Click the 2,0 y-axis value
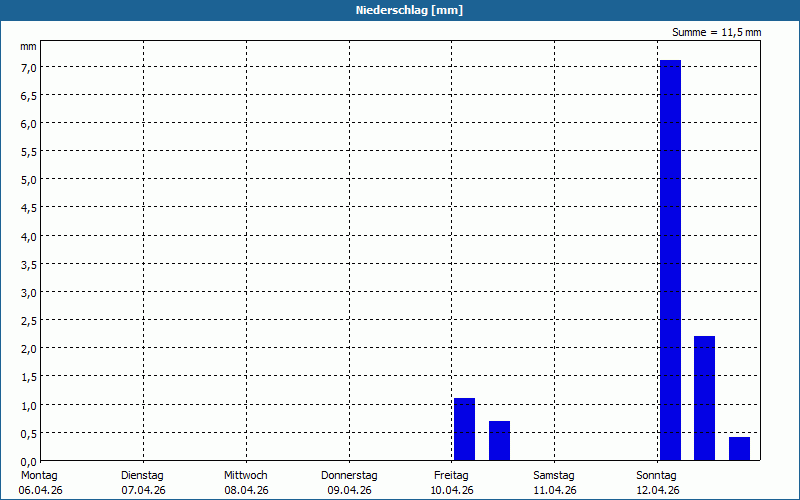Viewport: 800px width, 500px height. click(28, 349)
